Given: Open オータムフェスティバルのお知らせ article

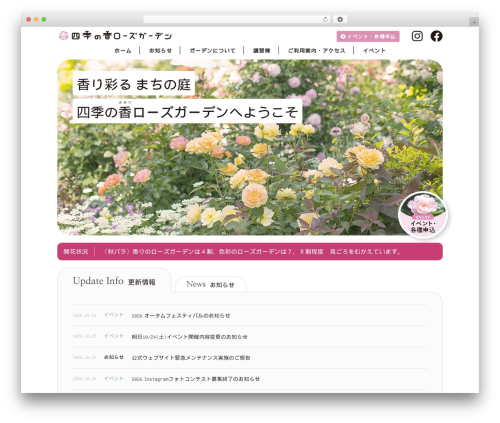Looking at the screenshot, I should (x=181, y=316).
